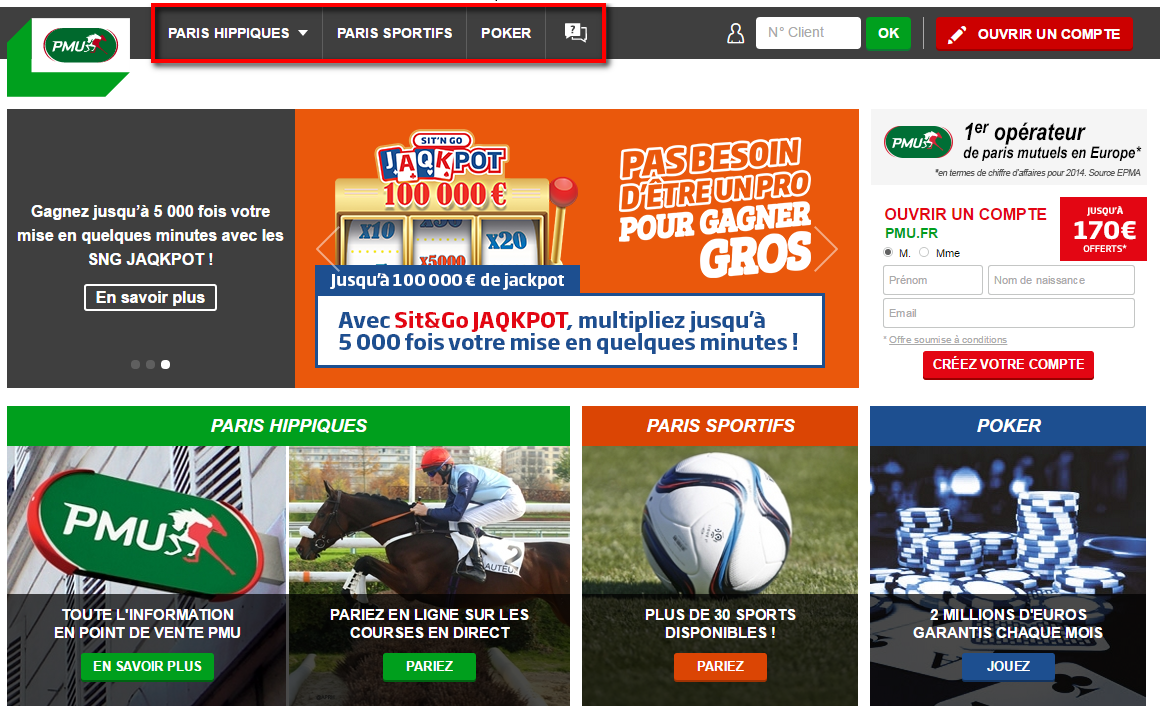The height and width of the screenshot is (728, 1160).
Task: Click the PMU logo in the 1er opérateur banner
Action: 918,142
